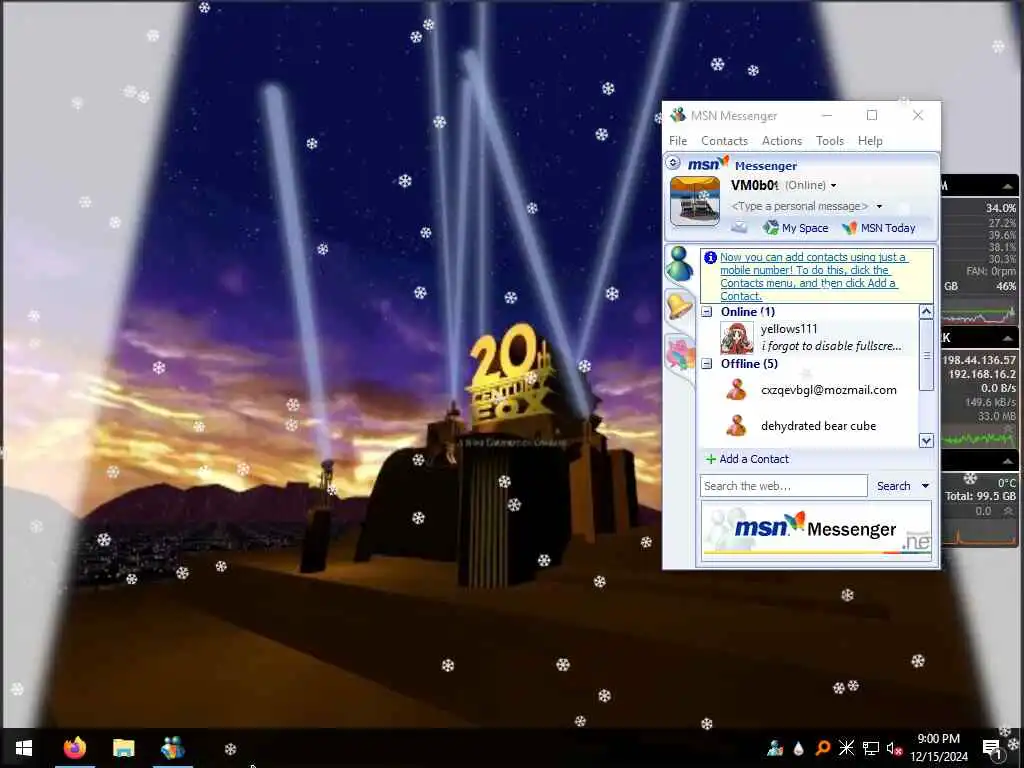Click yellows111's status message text
The height and width of the screenshot is (768, 1024).
(x=831, y=346)
